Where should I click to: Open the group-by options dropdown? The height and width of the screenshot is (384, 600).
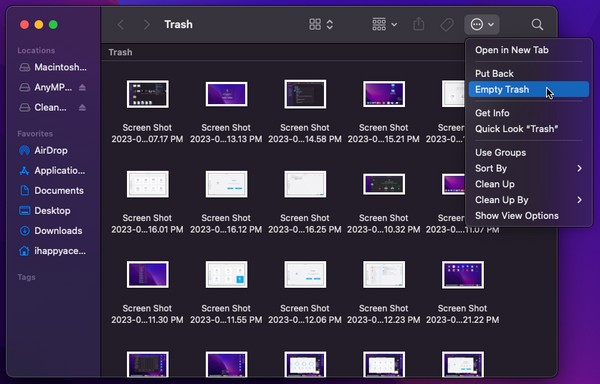click(x=384, y=25)
